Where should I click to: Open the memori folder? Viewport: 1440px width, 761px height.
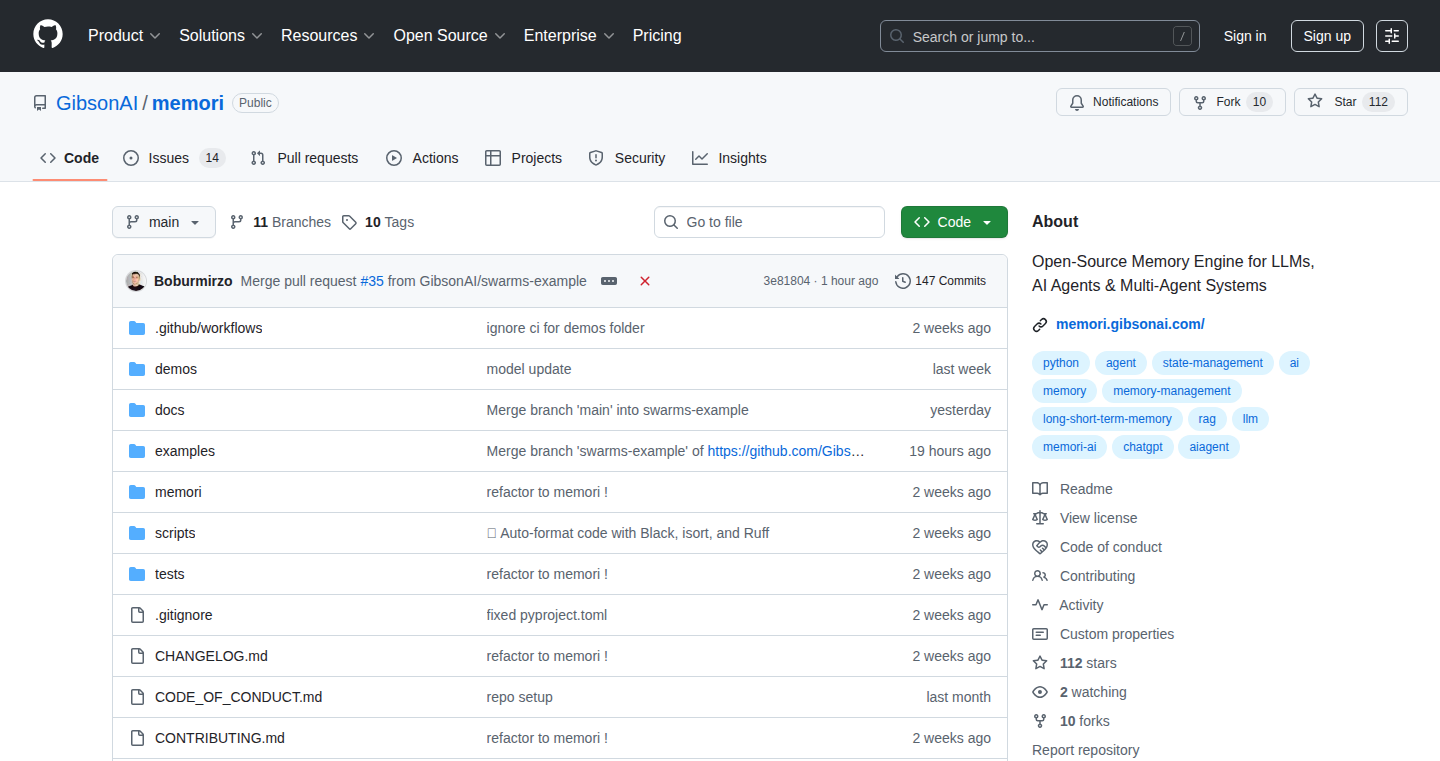tap(178, 492)
